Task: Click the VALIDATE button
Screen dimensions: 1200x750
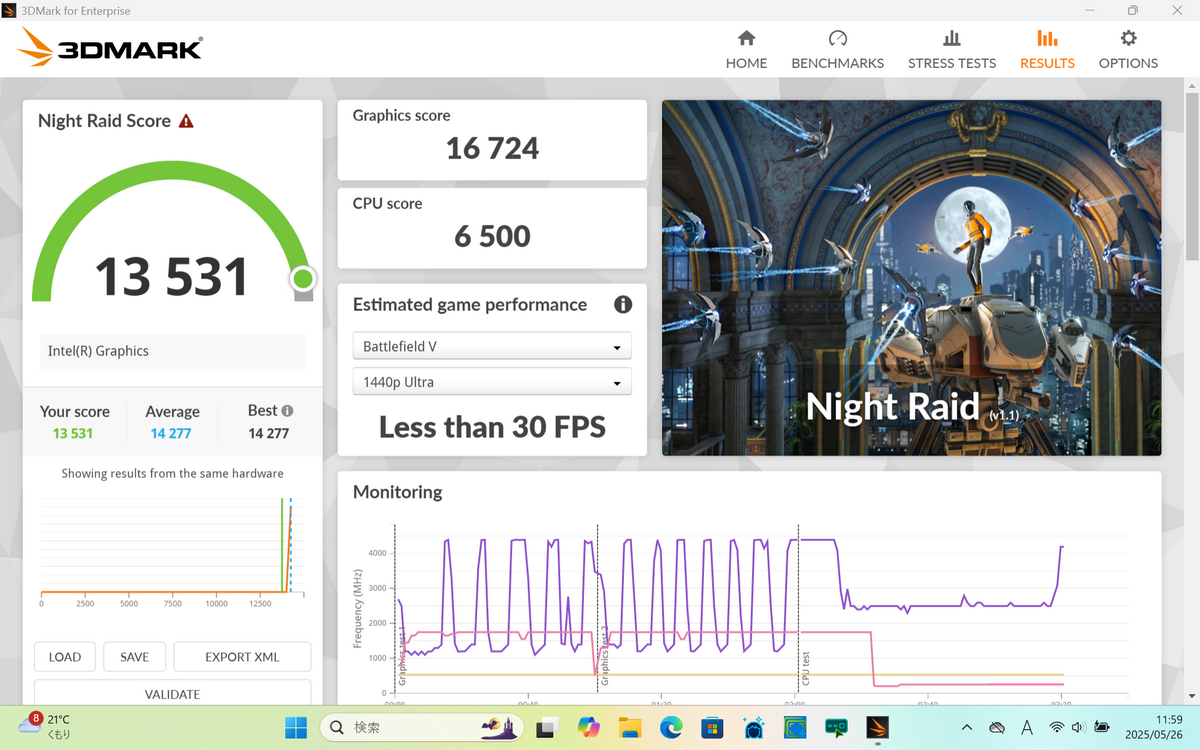Action: 172,693
